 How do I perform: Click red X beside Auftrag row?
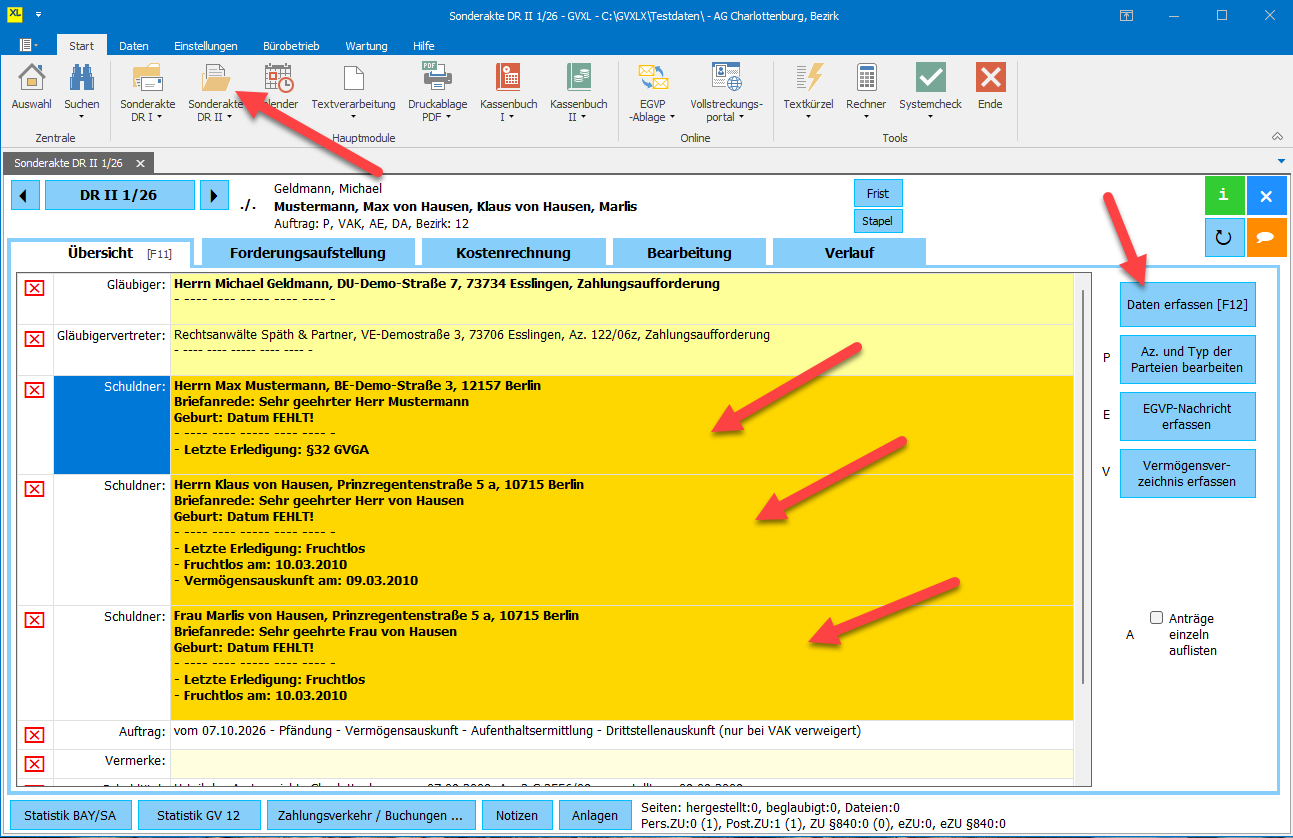(x=34, y=735)
